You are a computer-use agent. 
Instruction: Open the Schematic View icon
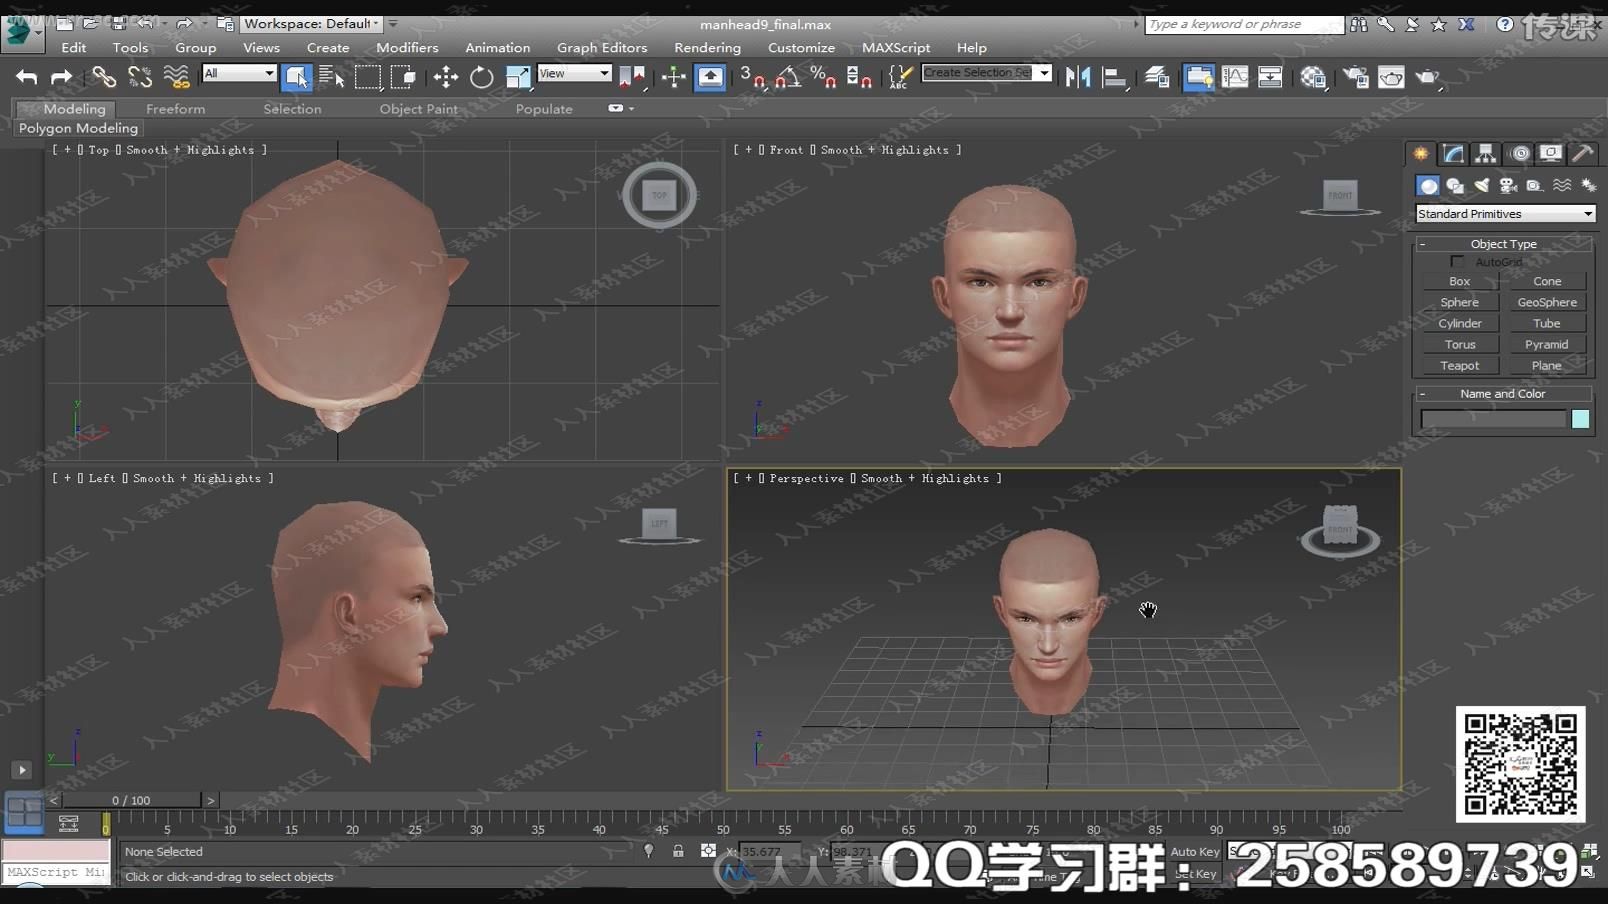click(1270, 77)
